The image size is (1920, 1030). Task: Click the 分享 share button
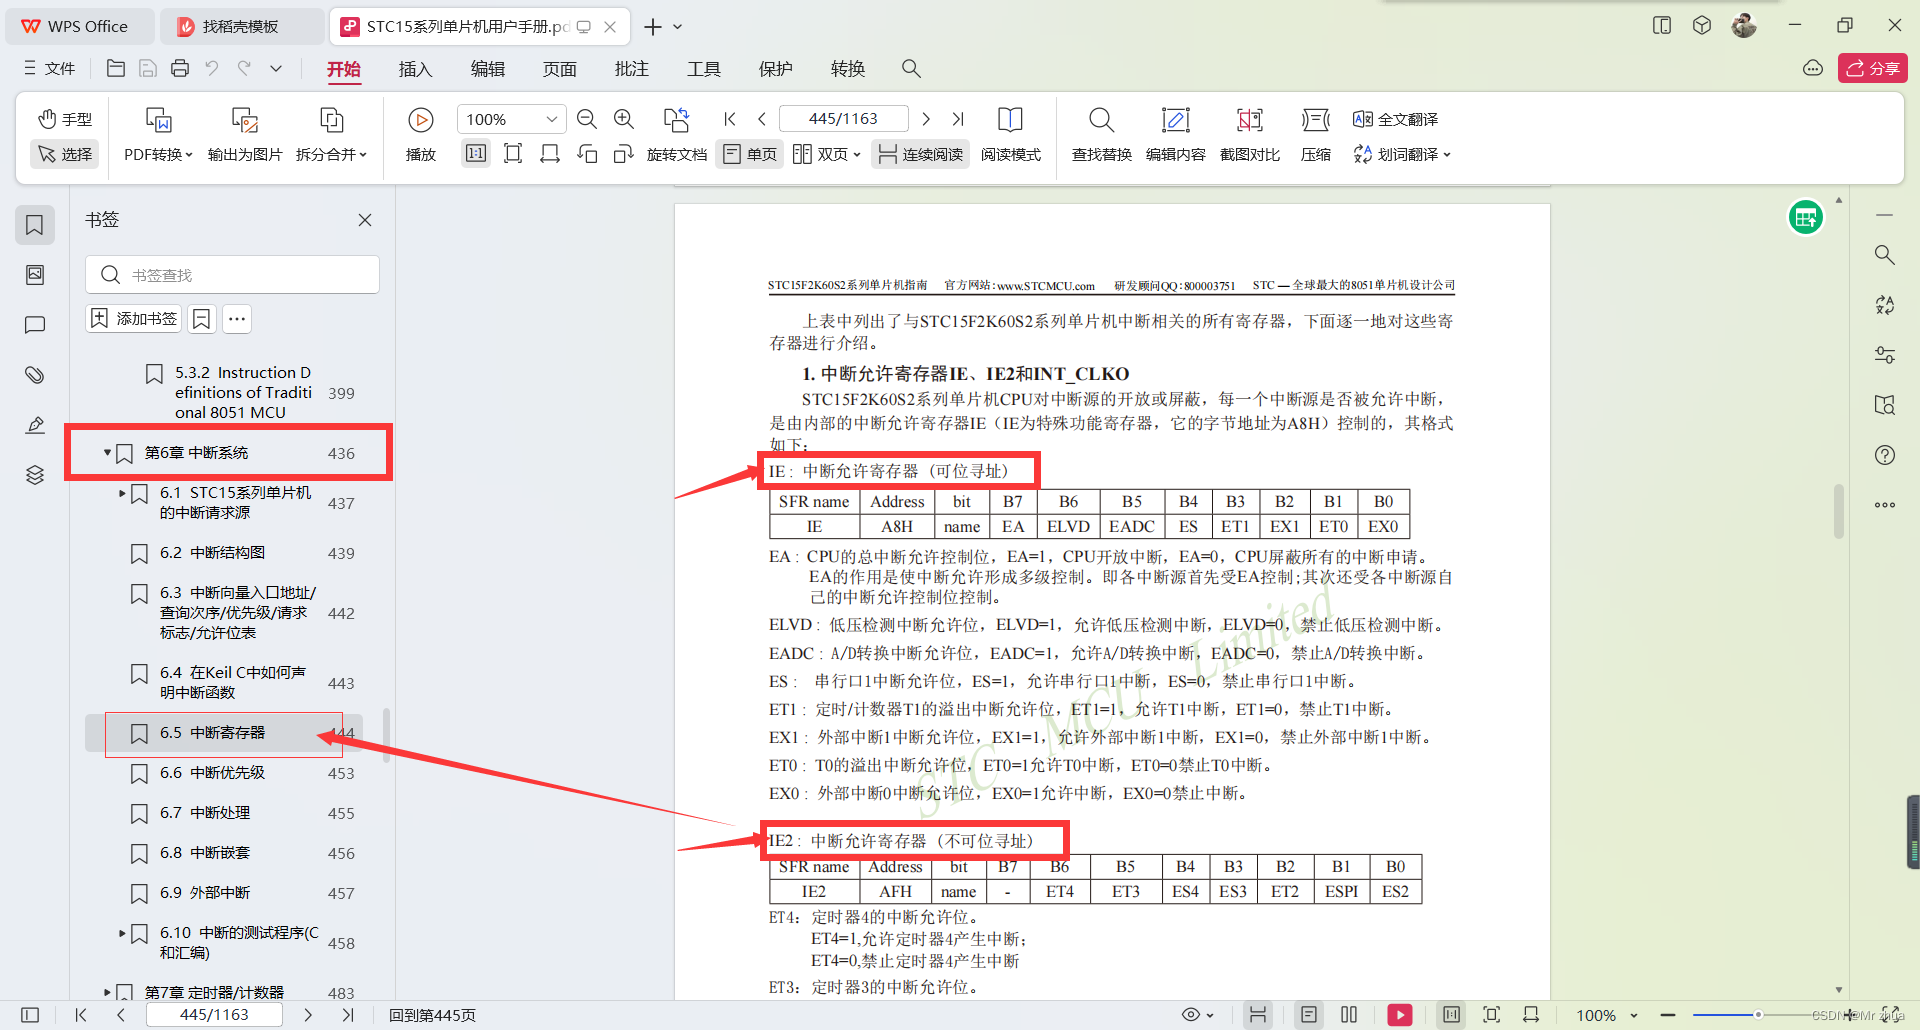pos(1872,68)
